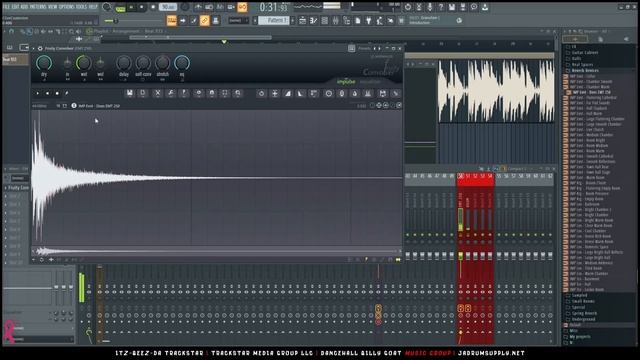The image size is (640, 360).
Task: Click the Convolver normalize icon with vertical arrows
Action: click(275, 93)
